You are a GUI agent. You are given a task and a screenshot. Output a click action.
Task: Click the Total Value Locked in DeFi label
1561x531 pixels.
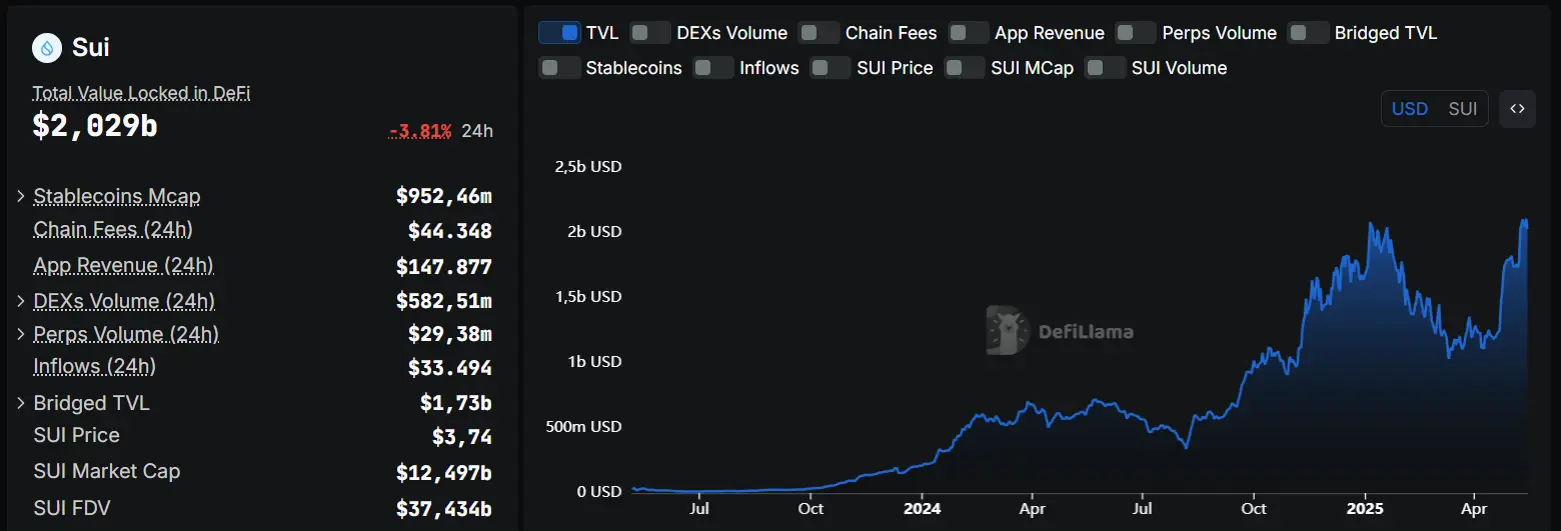point(141,93)
